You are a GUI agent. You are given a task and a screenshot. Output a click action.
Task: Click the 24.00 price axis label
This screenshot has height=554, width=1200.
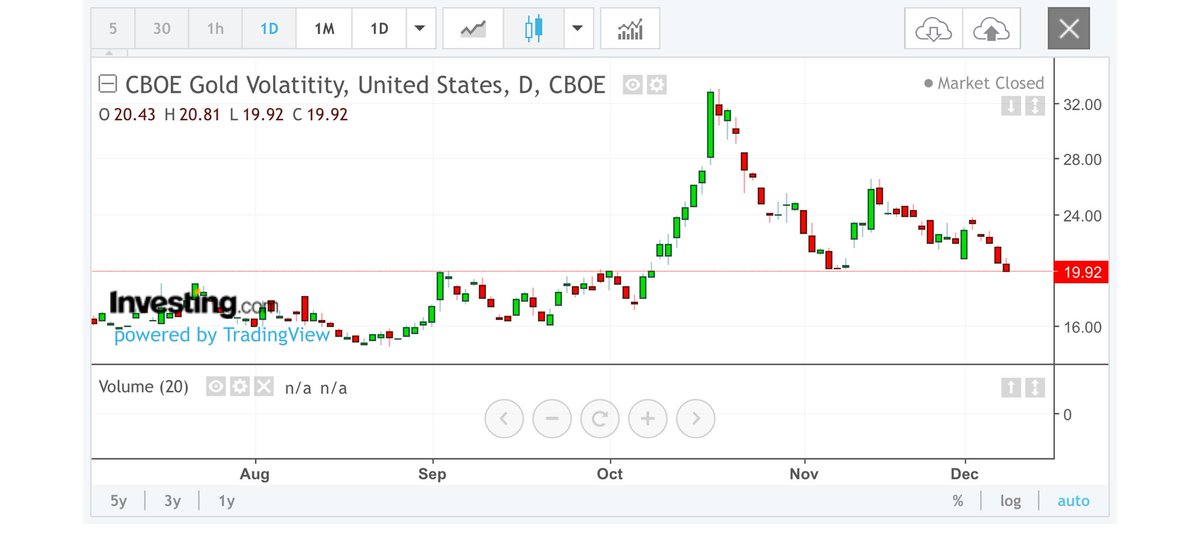click(x=1080, y=216)
